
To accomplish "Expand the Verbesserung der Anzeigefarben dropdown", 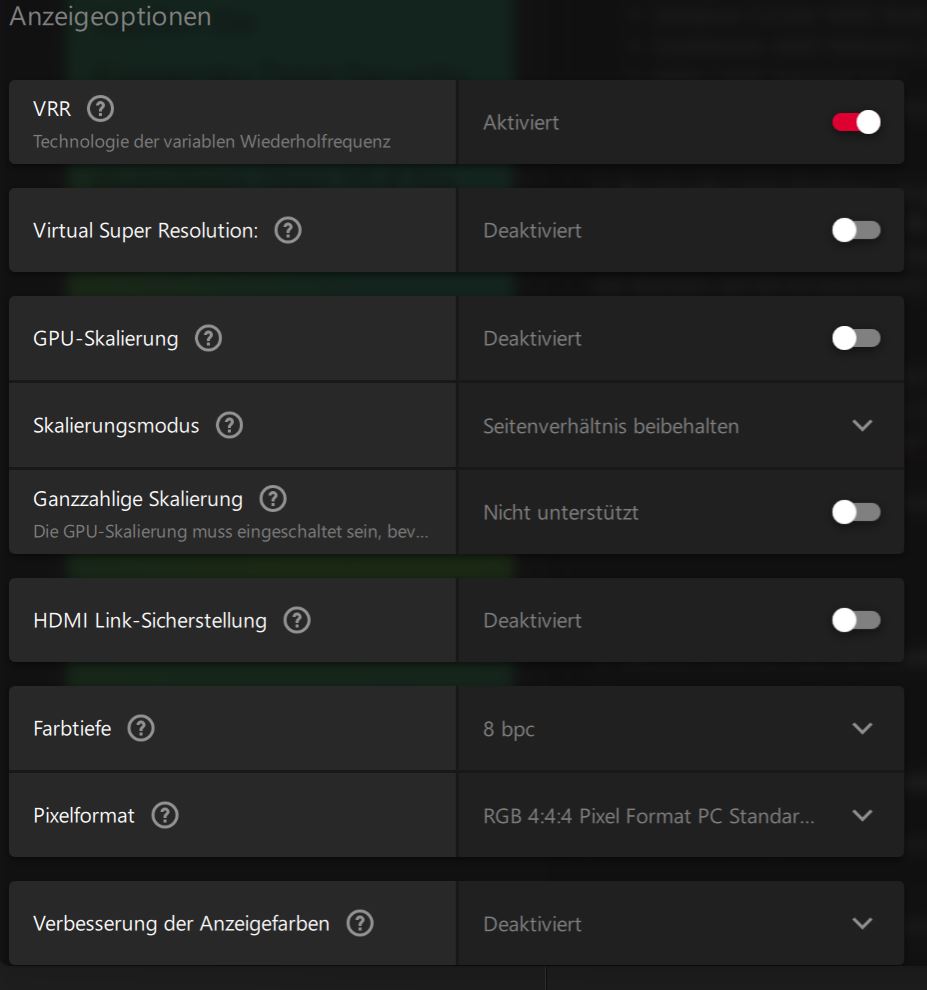I will click(862, 923).
